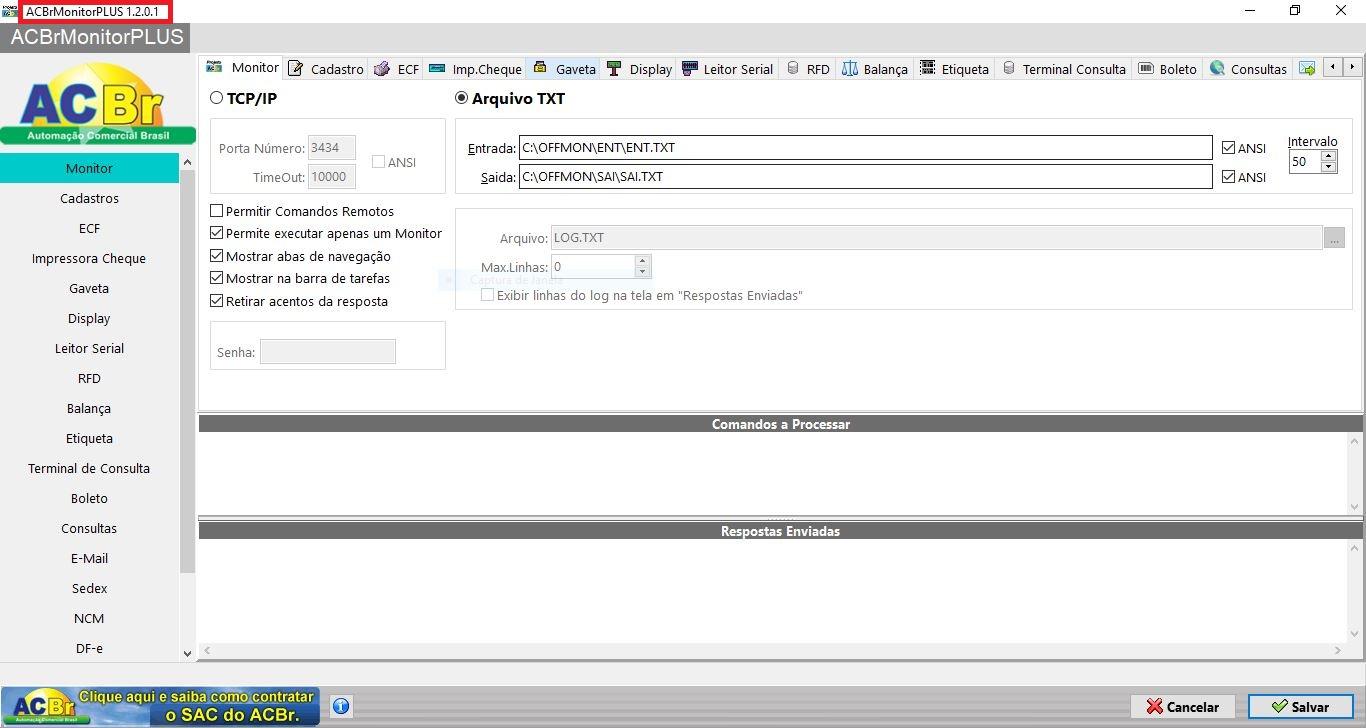Click the Imp.Cheque tab icon

tap(436, 68)
